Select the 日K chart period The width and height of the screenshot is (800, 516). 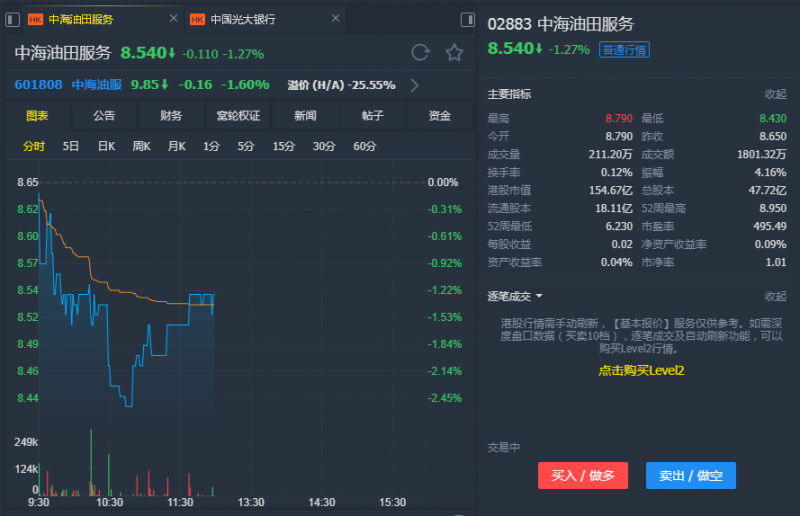(x=106, y=146)
